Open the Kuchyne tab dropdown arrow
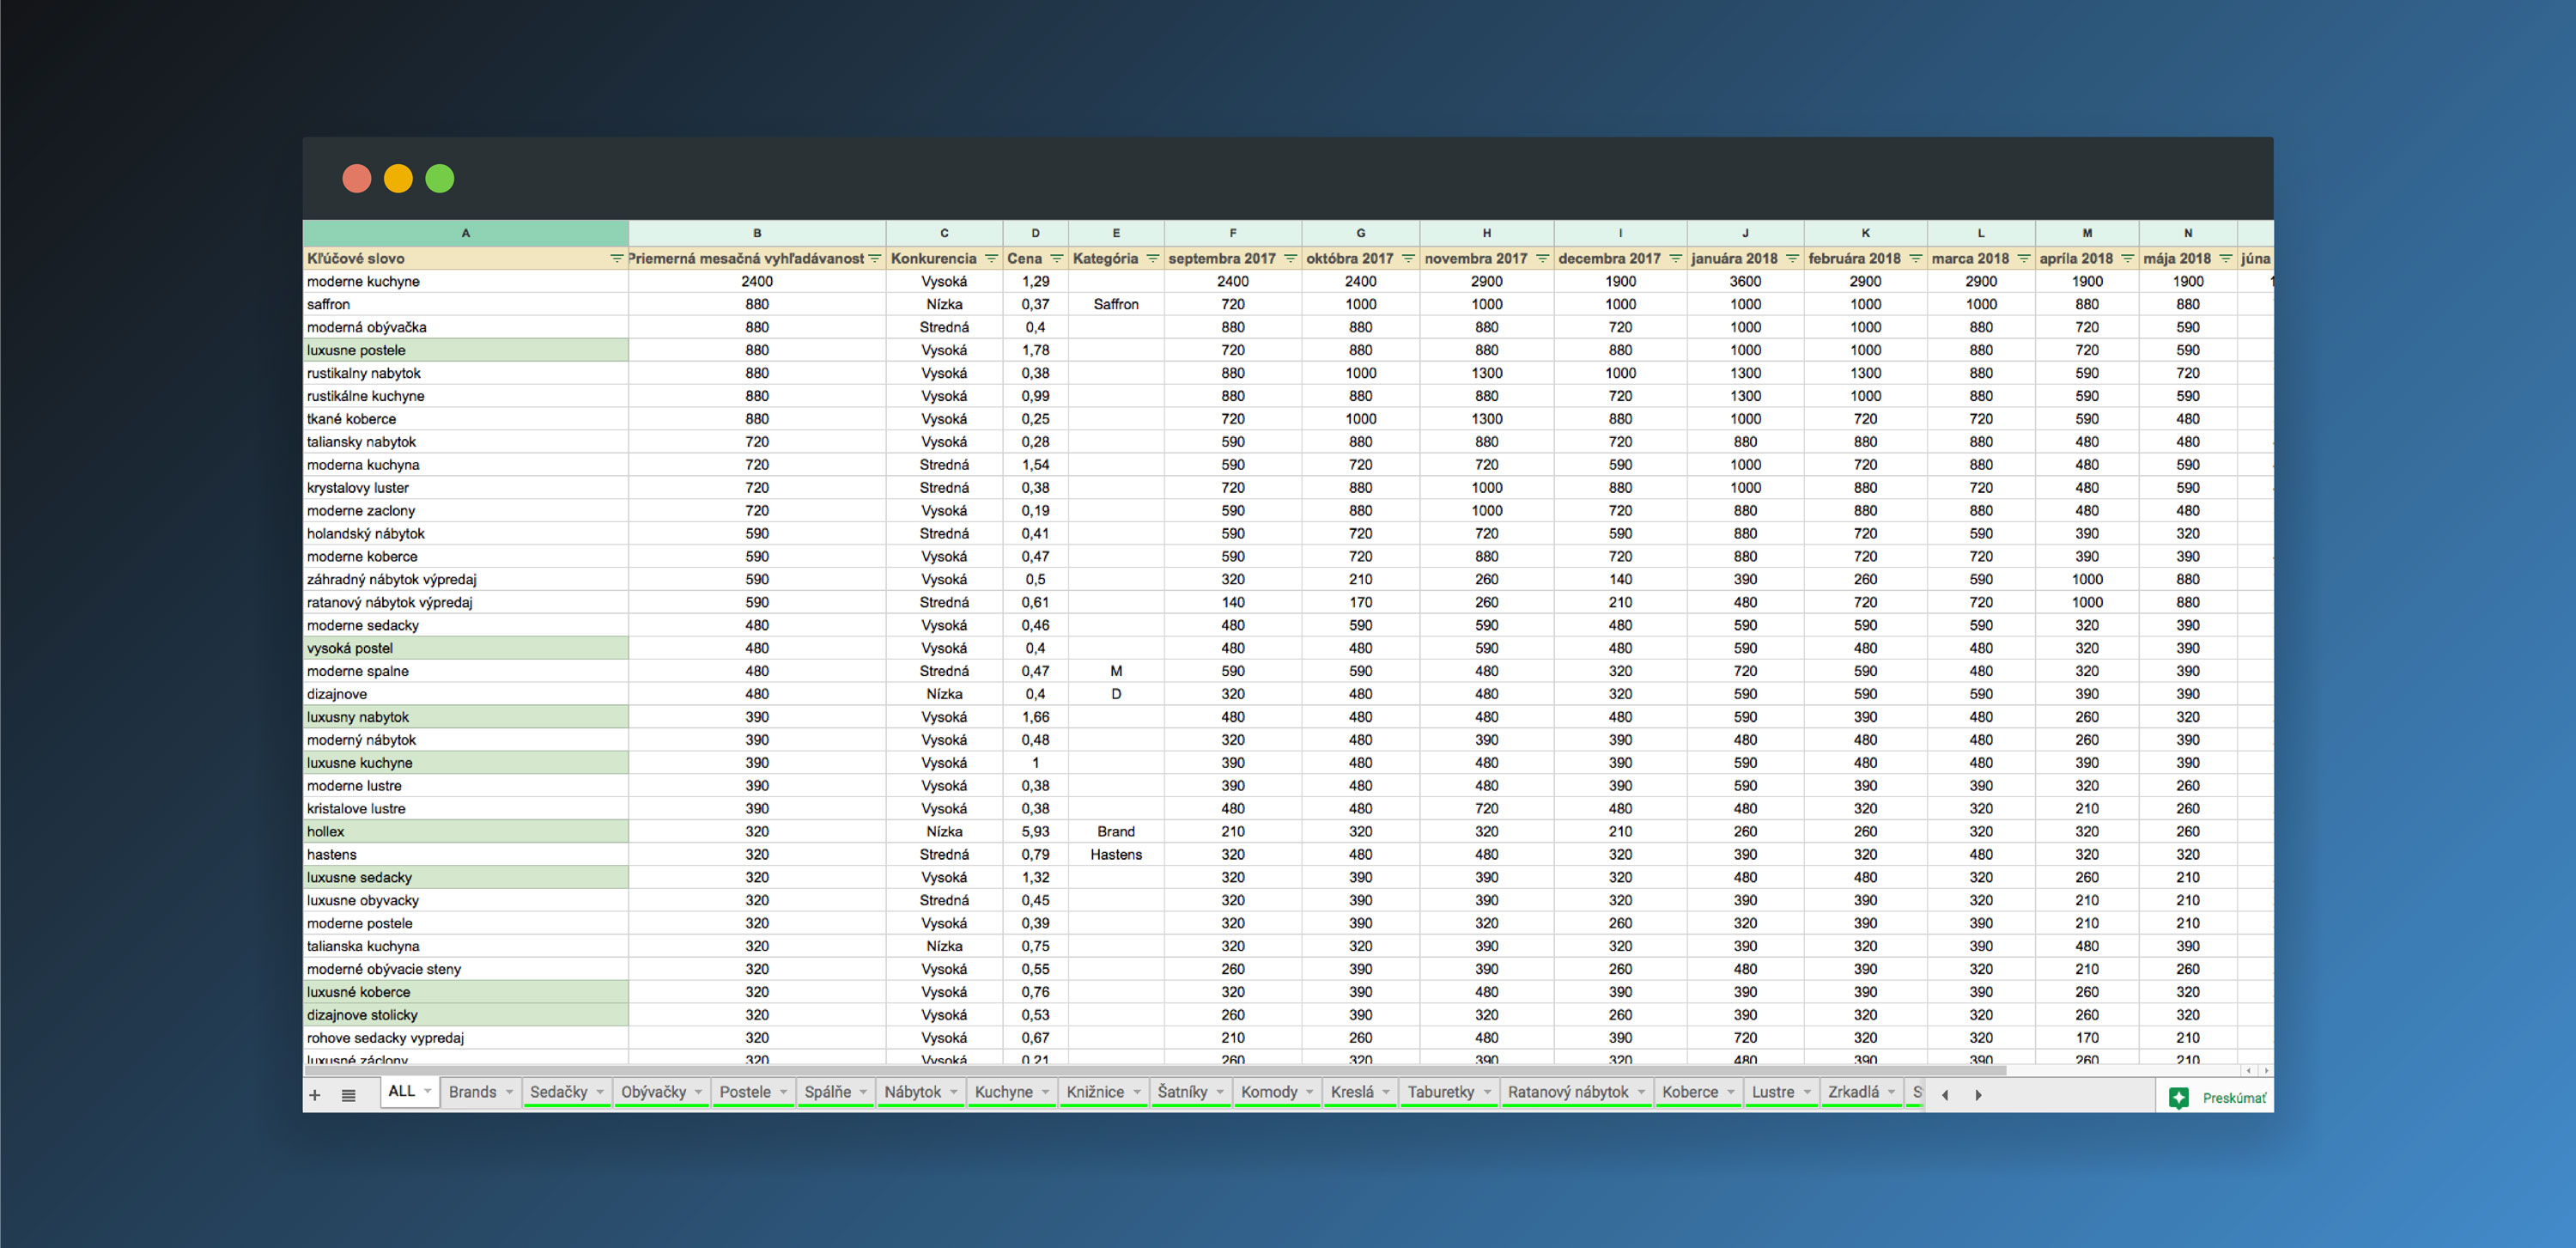This screenshot has width=2576, height=1248. 1045,1092
